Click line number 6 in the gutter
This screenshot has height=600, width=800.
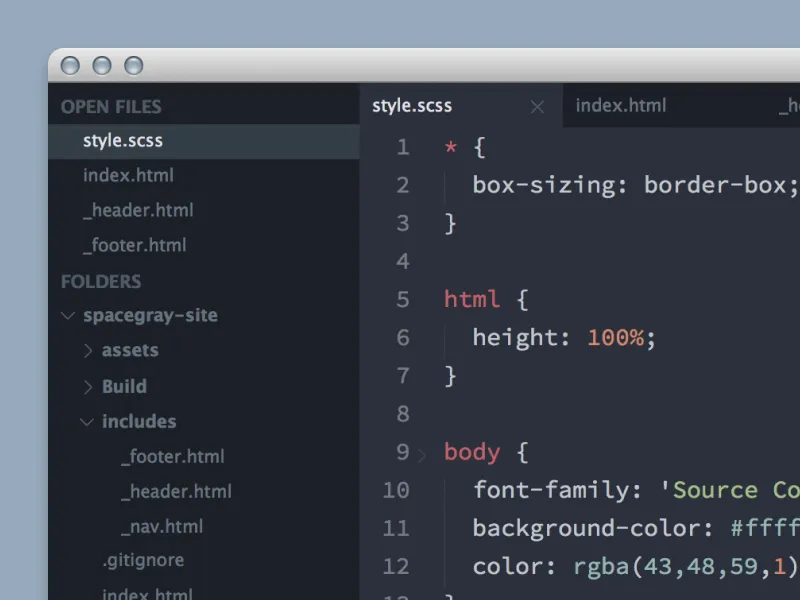coord(402,338)
